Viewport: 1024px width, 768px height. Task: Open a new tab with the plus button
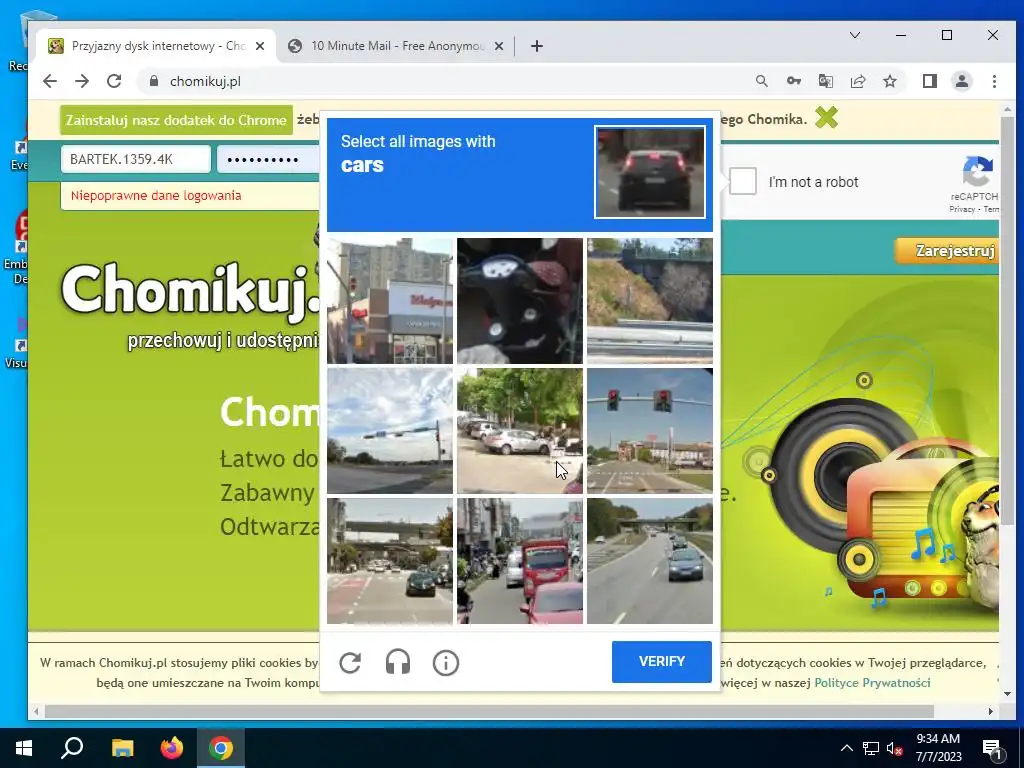(537, 46)
